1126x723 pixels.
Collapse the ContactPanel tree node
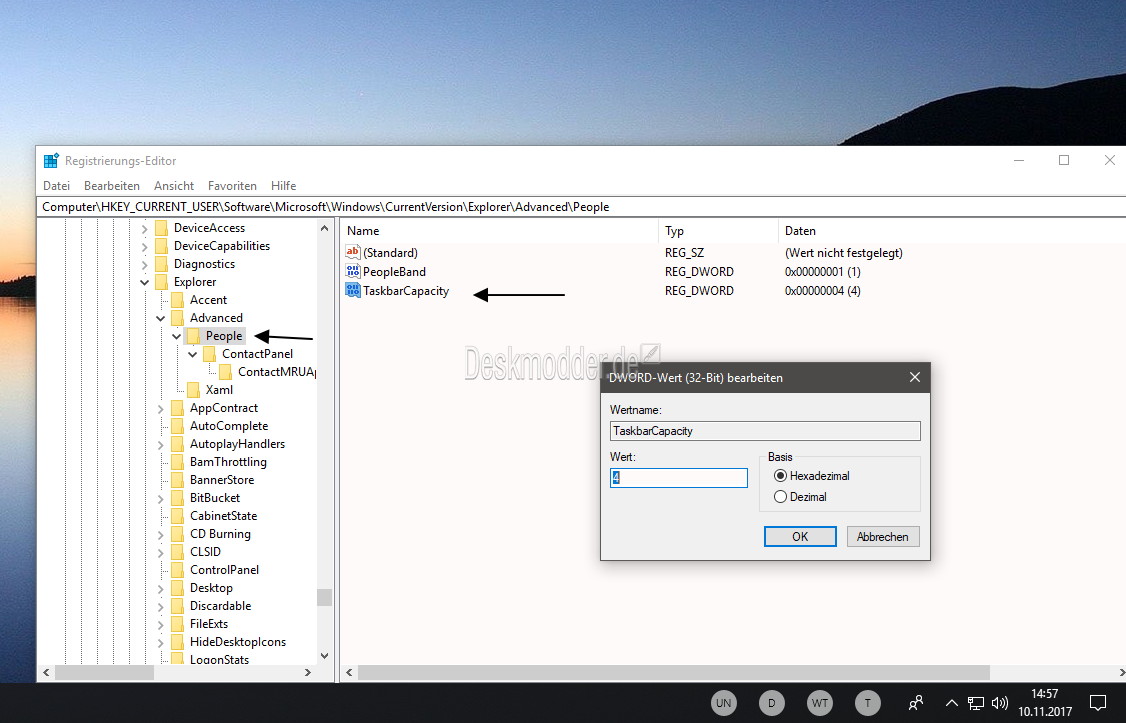(x=192, y=354)
